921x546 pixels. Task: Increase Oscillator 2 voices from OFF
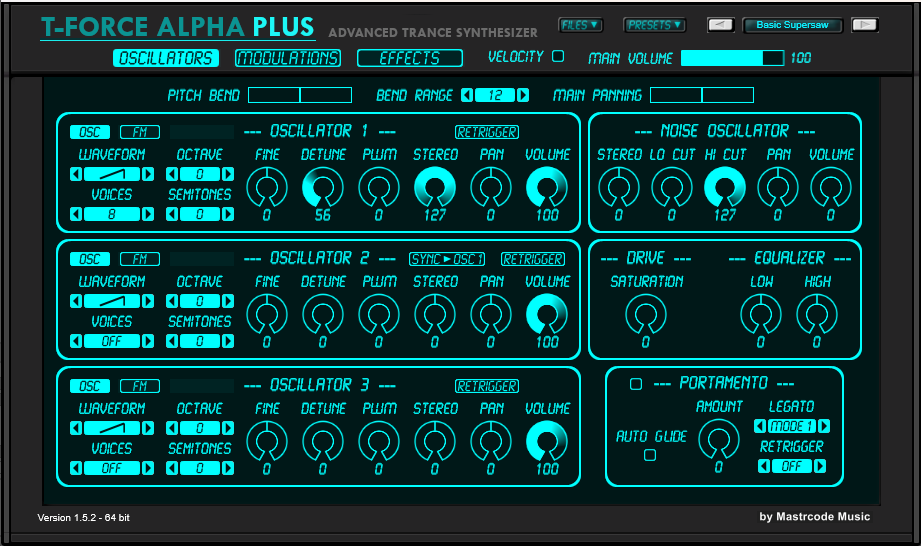148,341
